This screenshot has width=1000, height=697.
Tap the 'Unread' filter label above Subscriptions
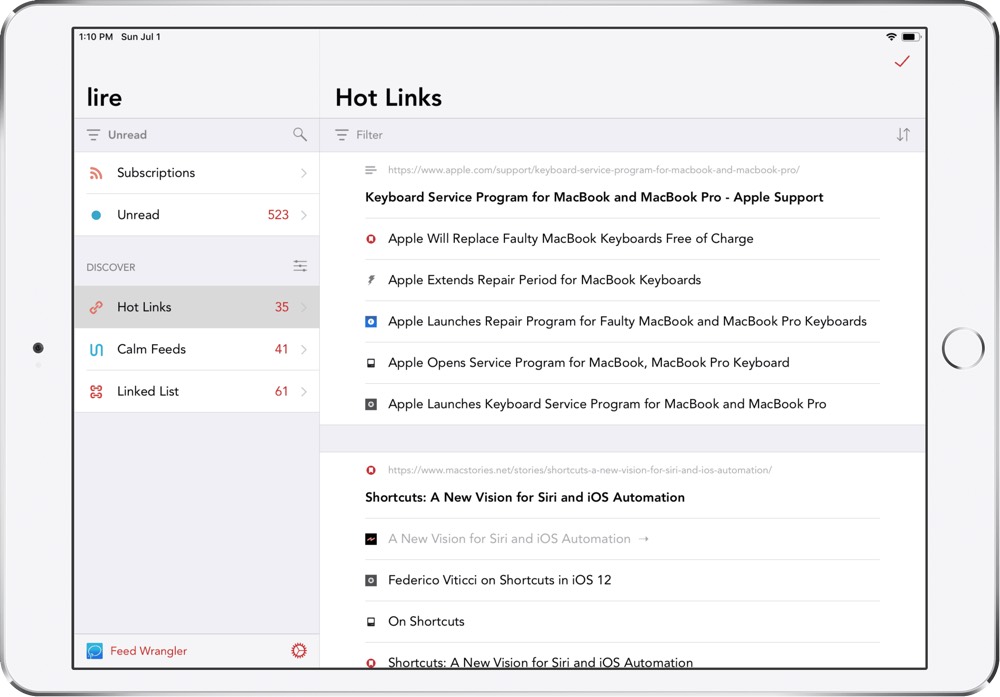coord(128,135)
